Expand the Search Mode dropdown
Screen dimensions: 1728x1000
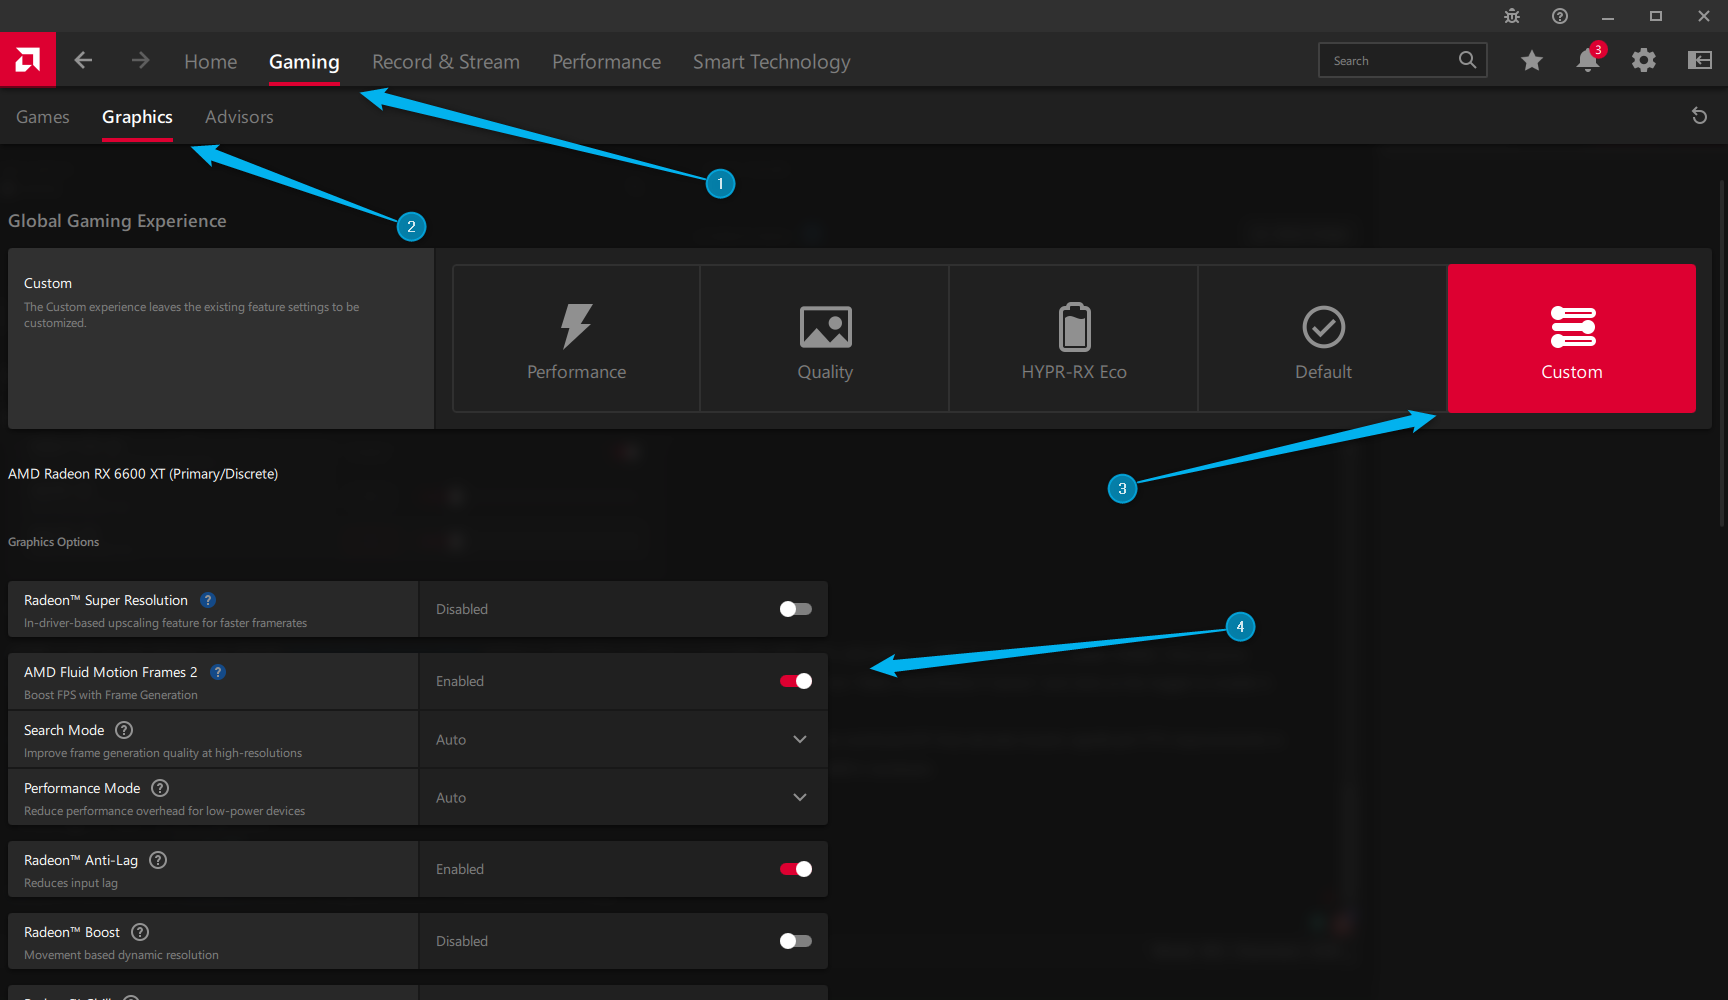click(x=798, y=739)
